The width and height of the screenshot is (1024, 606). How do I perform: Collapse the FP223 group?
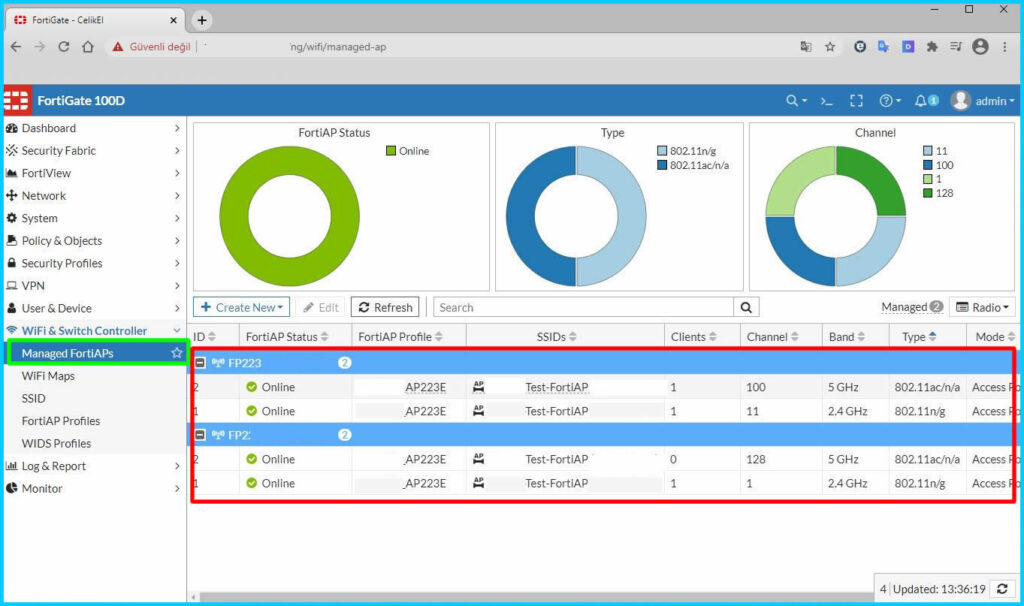(200, 362)
